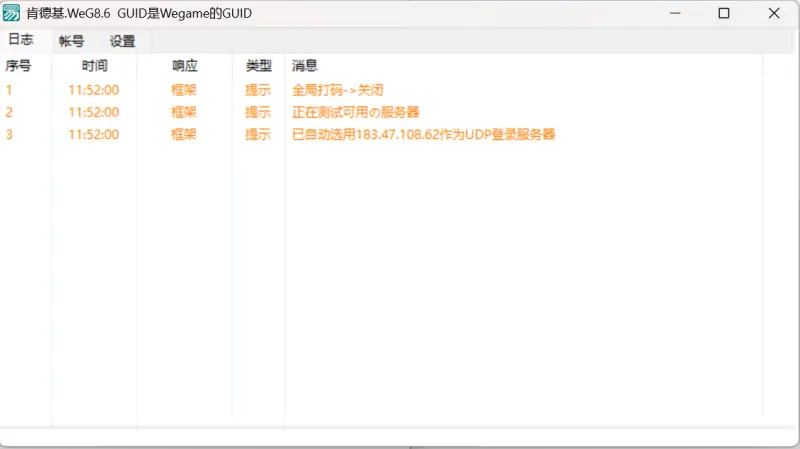Open the 帐号 tab
The width and height of the screenshot is (800, 449).
[x=72, y=41]
